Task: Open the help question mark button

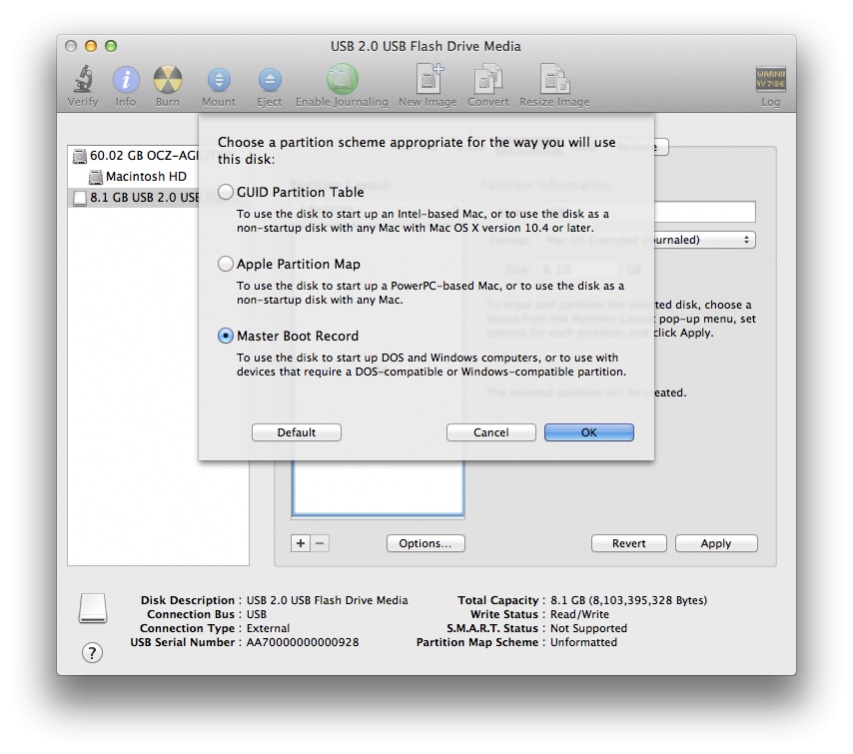Action: pyautogui.click(x=92, y=653)
